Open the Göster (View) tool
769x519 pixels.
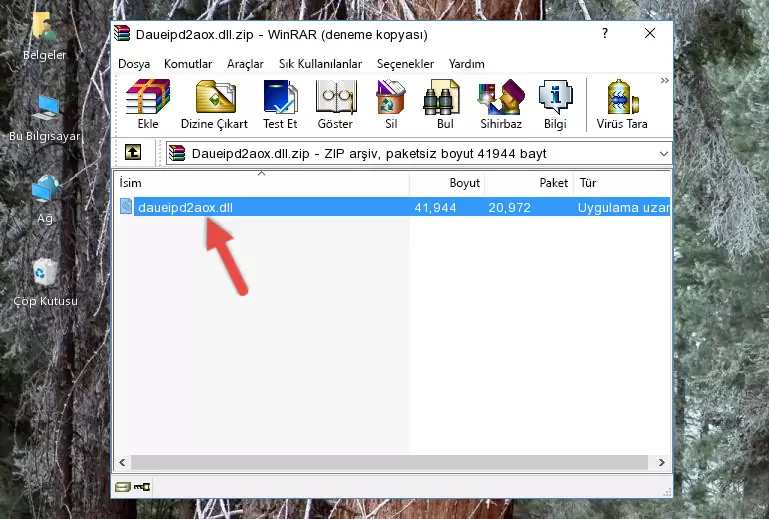(x=335, y=104)
